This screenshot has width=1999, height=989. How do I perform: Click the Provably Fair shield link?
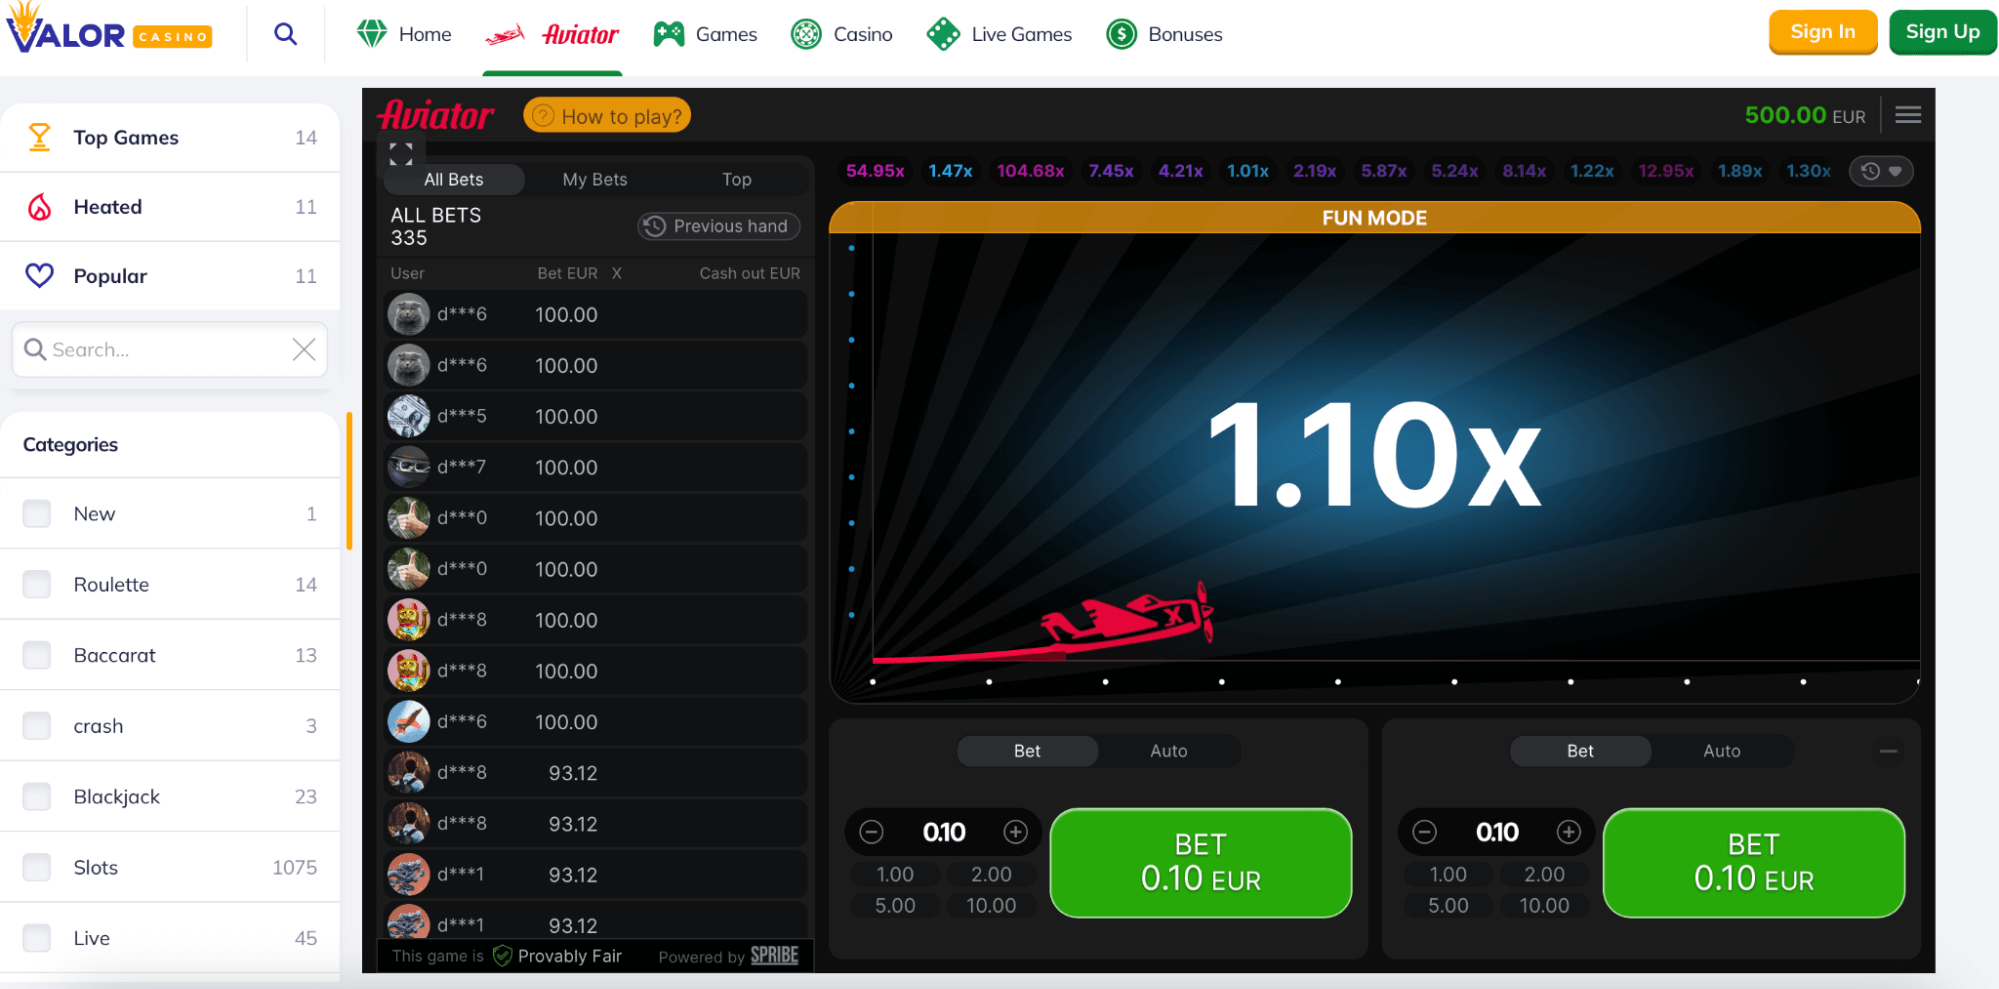coord(557,956)
